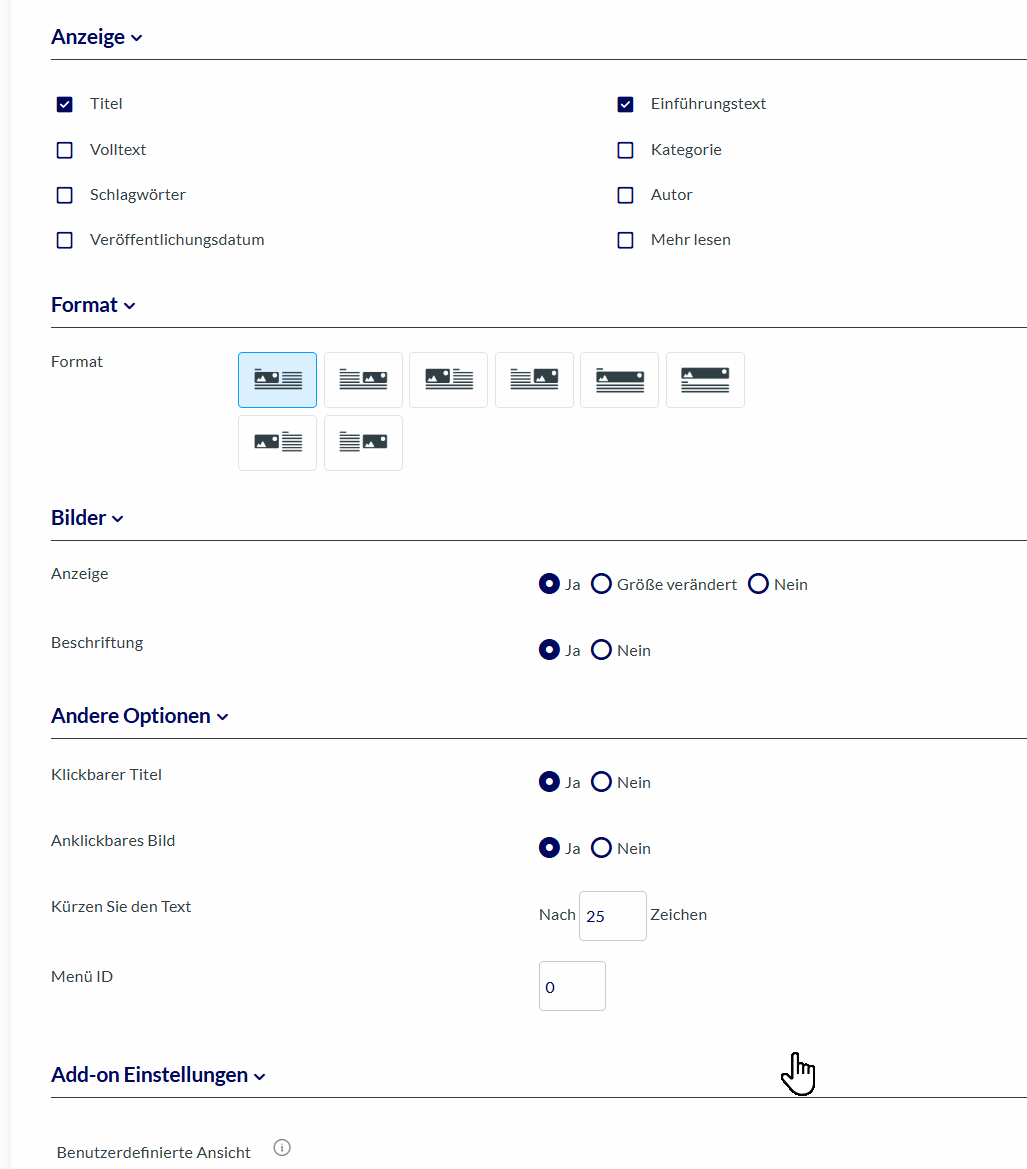Click the character count field showing 25
This screenshot has height=1169, width=1027.
tap(612, 916)
